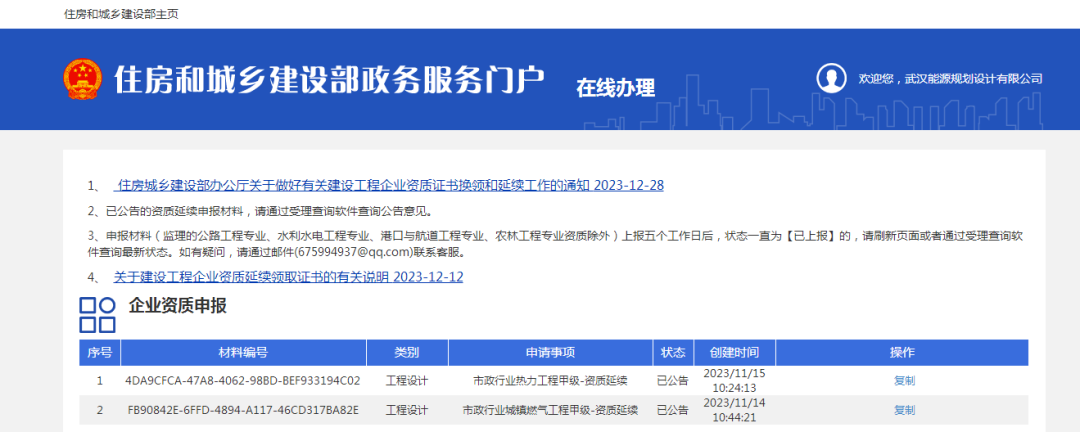This screenshot has height=432, width=1080.
Task: Click the 企业资质申报 section heading
Action: pos(178,307)
